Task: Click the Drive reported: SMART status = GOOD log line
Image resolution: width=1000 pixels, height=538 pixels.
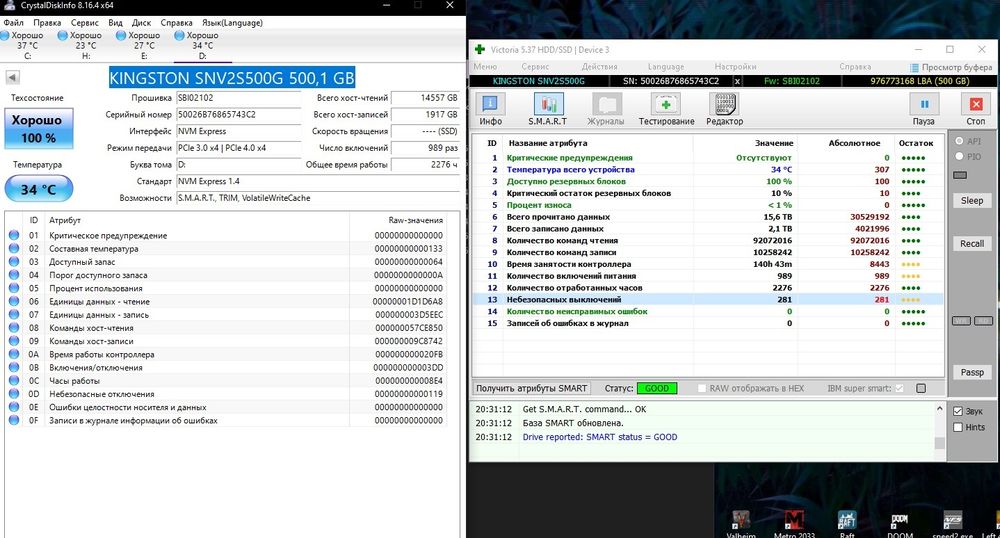Action: (x=600, y=437)
